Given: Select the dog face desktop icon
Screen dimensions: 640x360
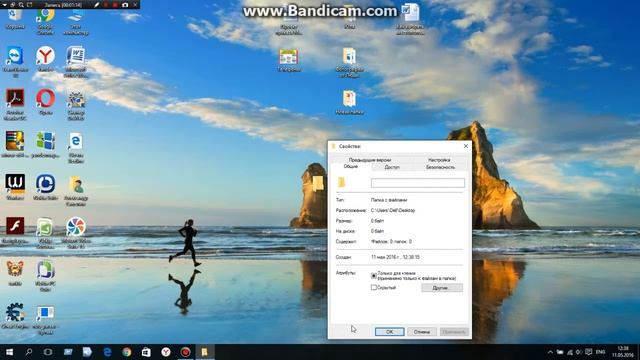Looking at the screenshot, I should (x=15, y=273).
